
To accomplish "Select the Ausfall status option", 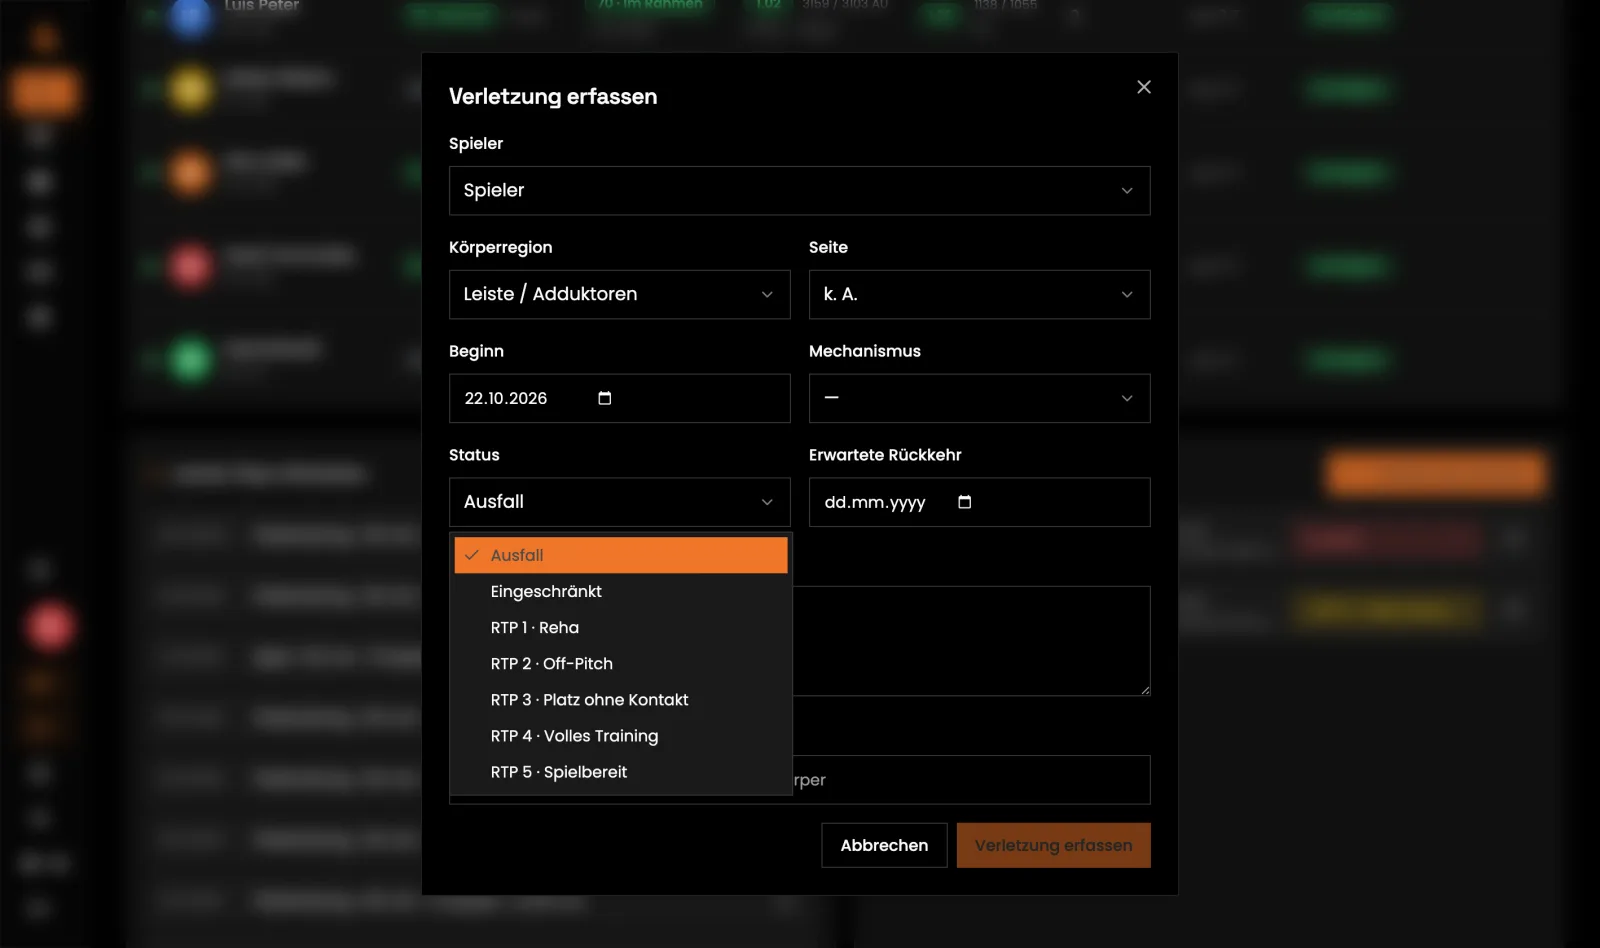I will pyautogui.click(x=621, y=555).
